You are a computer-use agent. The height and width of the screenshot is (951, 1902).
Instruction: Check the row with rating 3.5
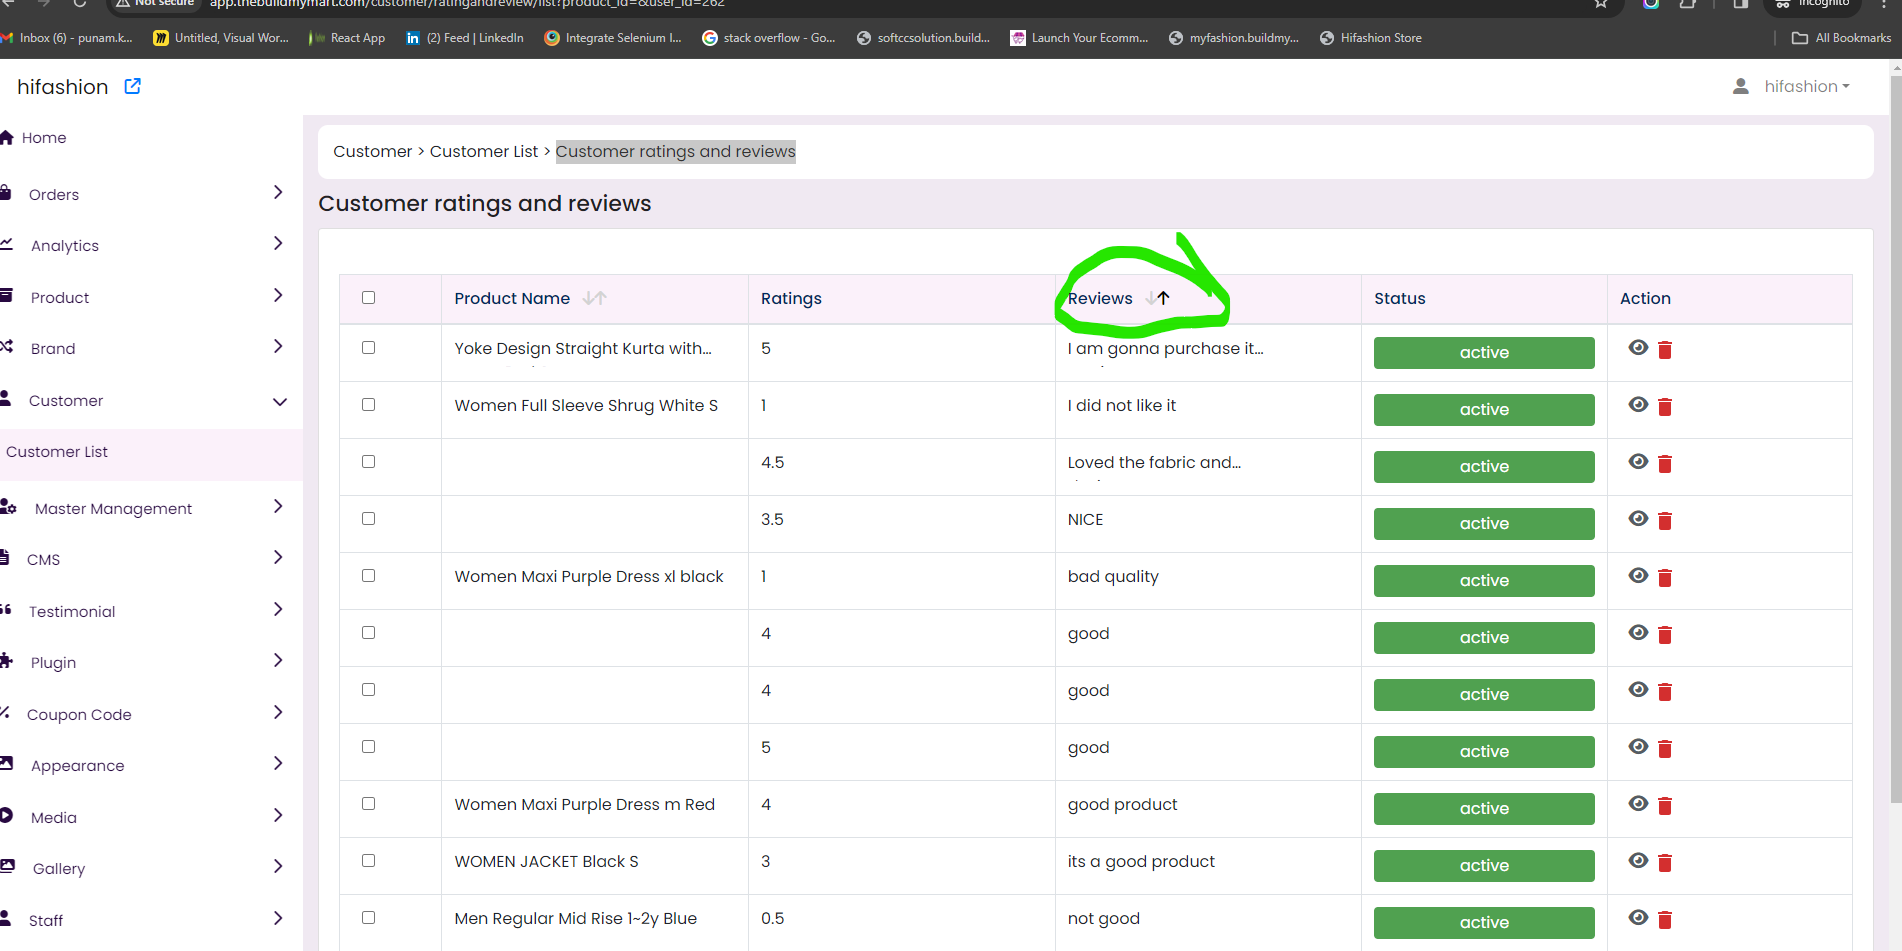[x=368, y=518]
